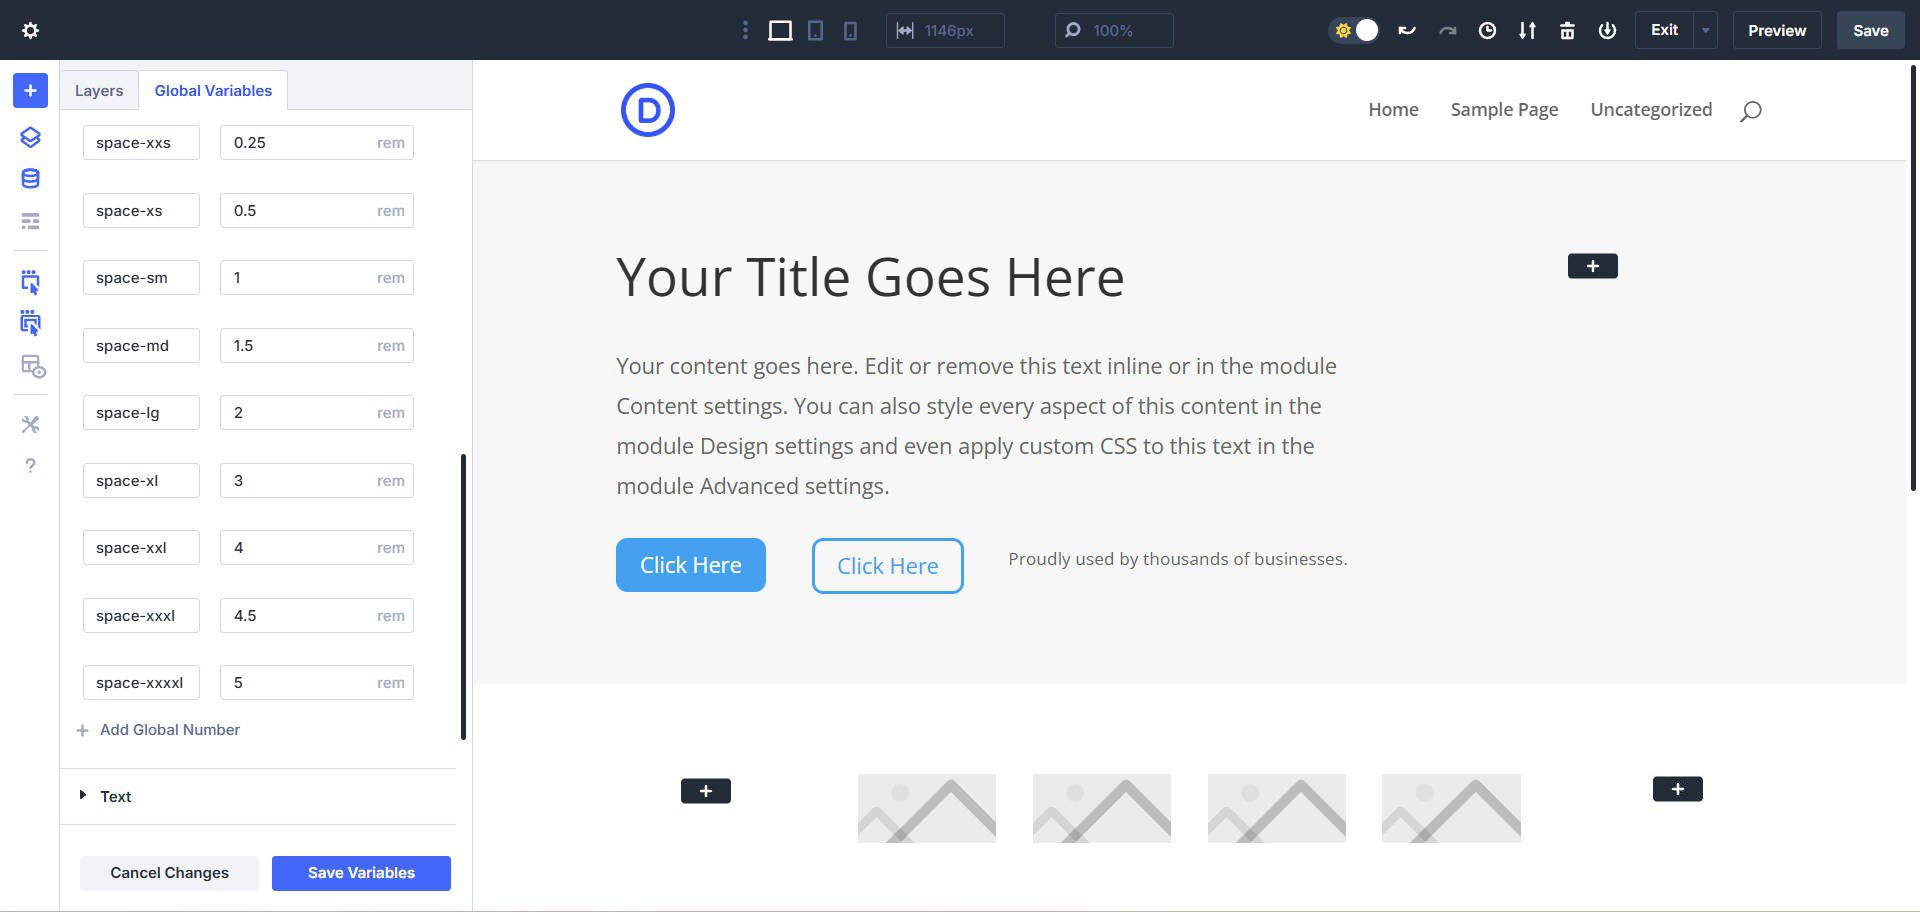The image size is (1920, 912).
Task: Click the outlined Click Here button
Action: point(888,566)
